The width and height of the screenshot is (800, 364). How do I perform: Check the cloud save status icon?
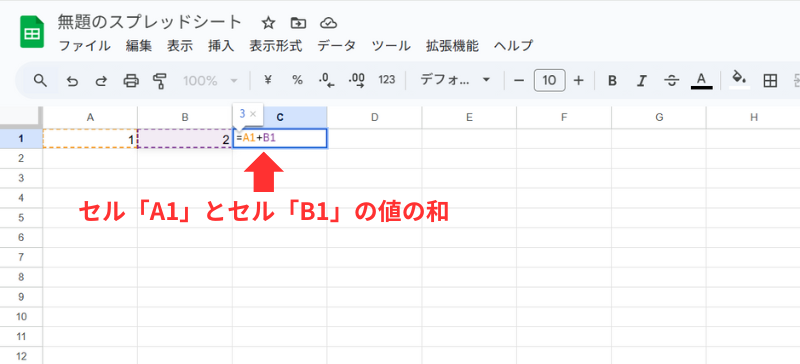[x=329, y=22]
